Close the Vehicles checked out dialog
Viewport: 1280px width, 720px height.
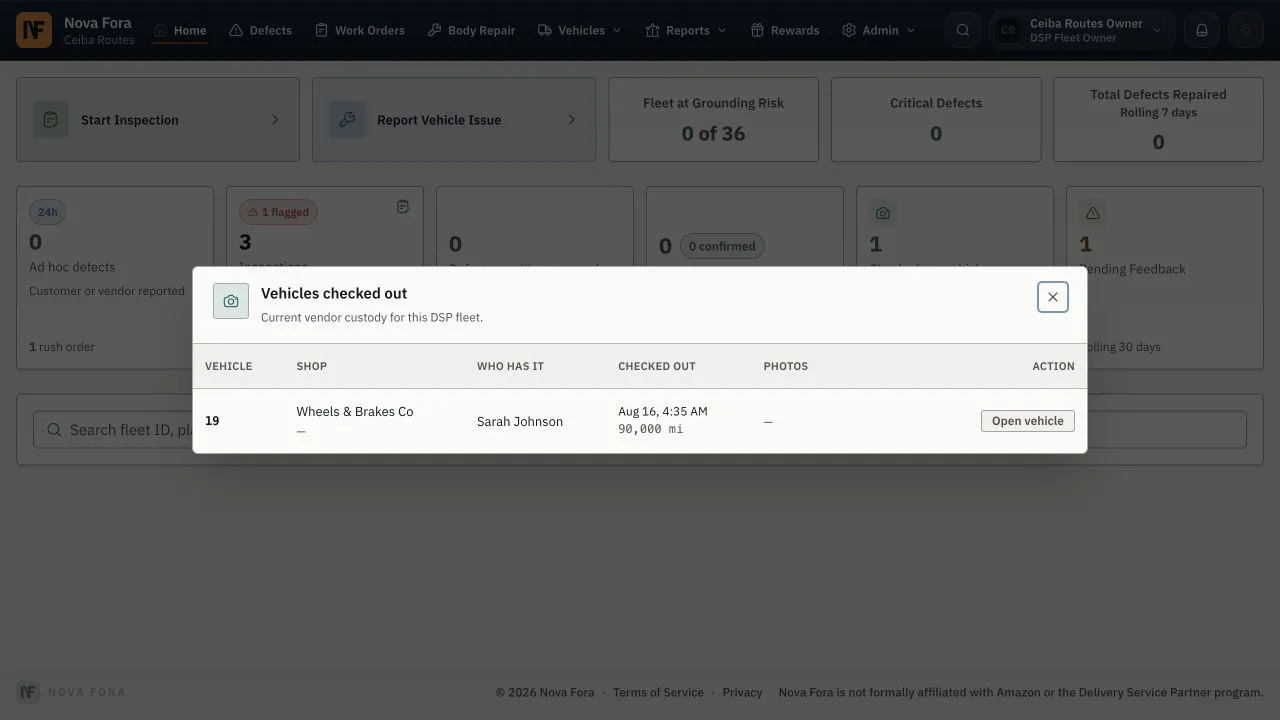(1053, 297)
